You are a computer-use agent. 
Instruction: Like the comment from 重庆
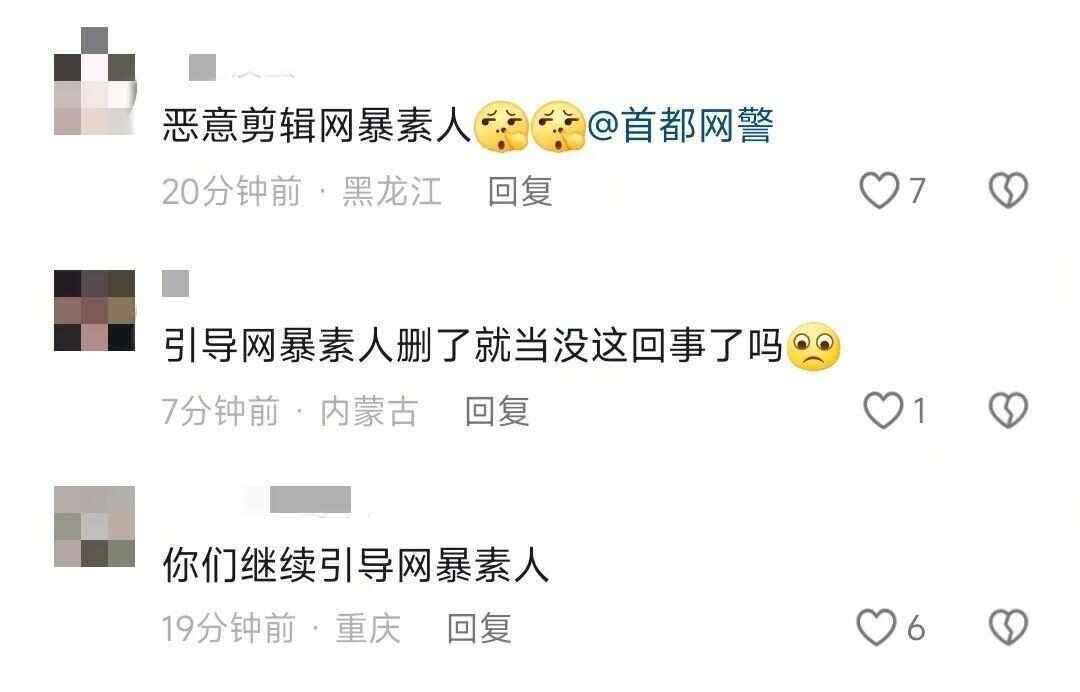876,627
